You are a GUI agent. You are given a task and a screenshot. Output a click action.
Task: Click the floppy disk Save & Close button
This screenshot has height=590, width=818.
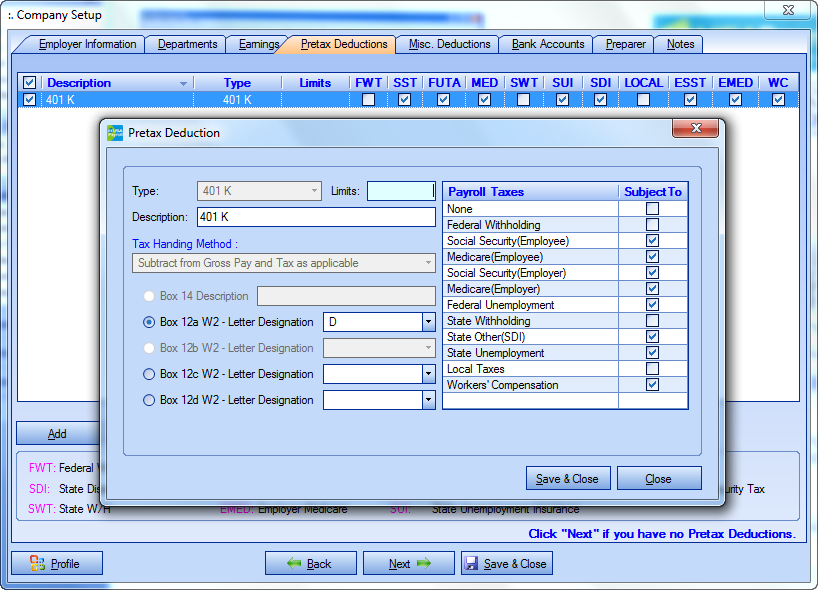506,563
